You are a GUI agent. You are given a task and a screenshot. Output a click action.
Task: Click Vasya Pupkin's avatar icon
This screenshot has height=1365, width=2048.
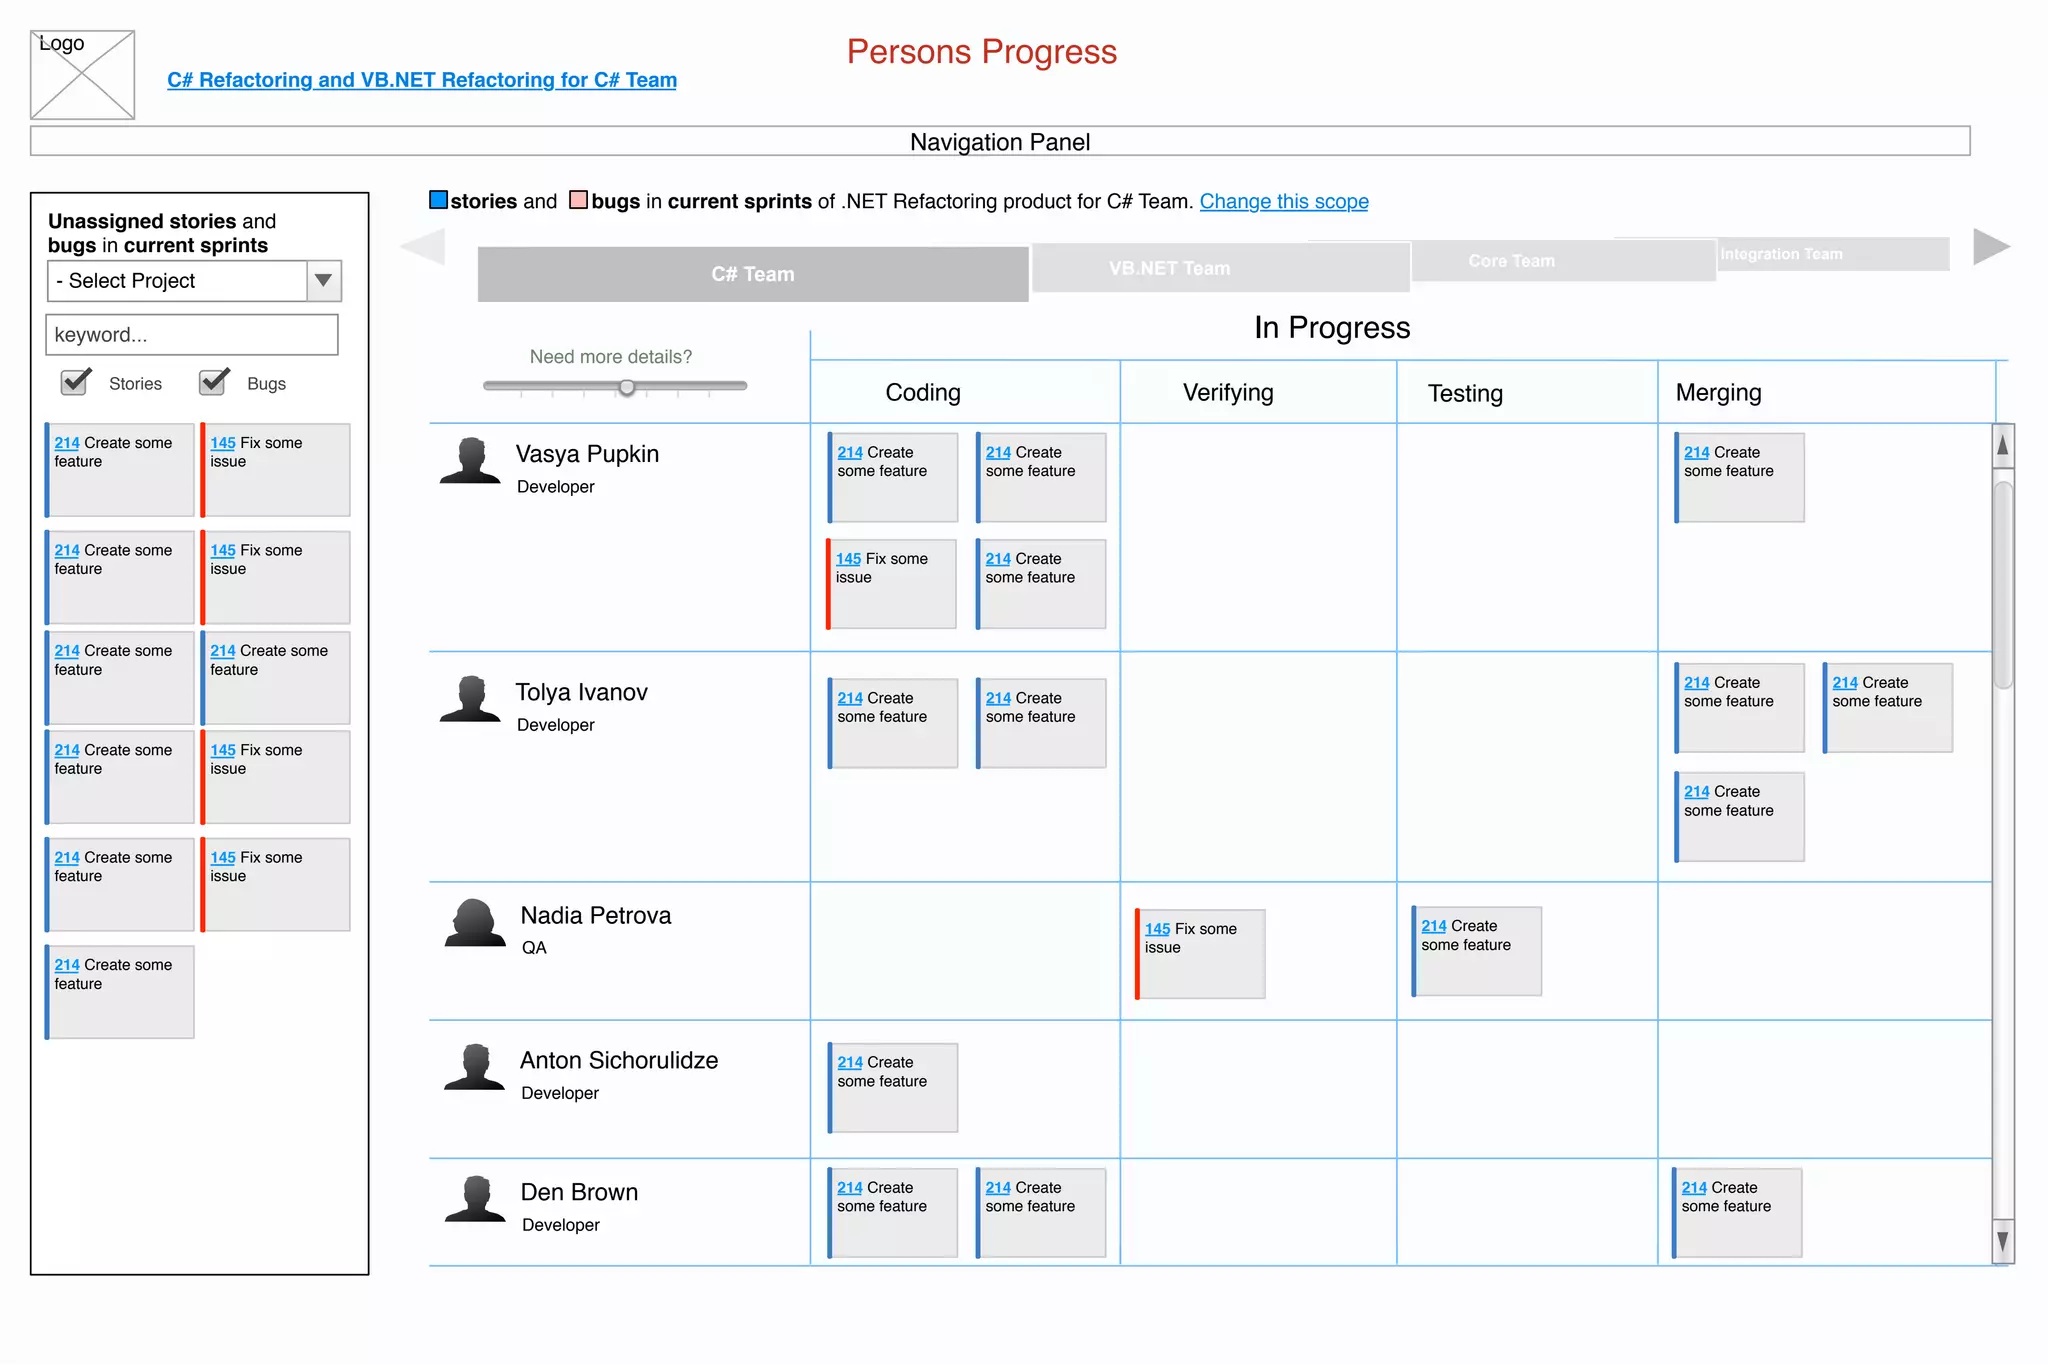[x=470, y=461]
